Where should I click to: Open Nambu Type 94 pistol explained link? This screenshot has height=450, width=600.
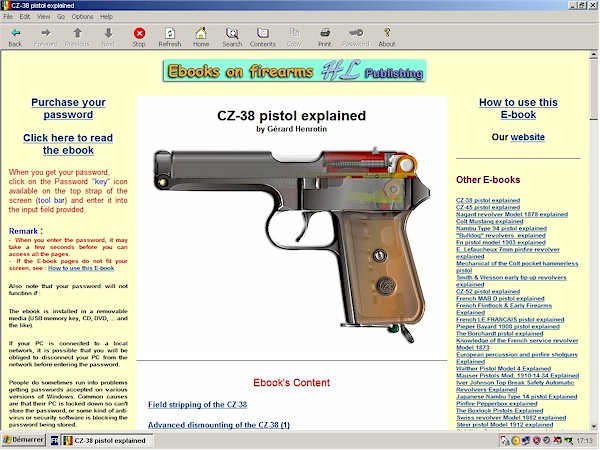pos(501,228)
